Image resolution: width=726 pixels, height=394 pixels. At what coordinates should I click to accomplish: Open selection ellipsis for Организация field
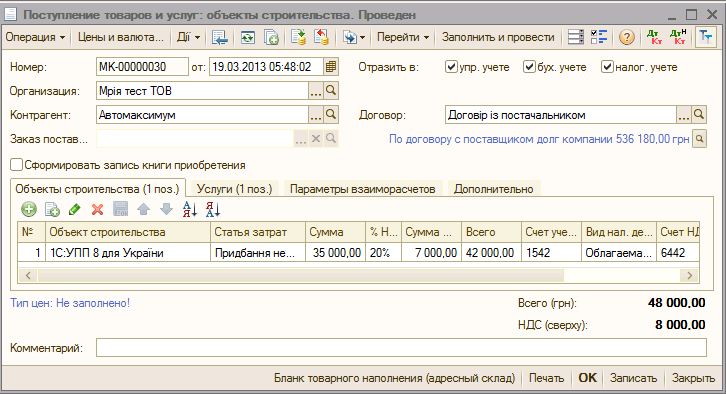[x=316, y=91]
